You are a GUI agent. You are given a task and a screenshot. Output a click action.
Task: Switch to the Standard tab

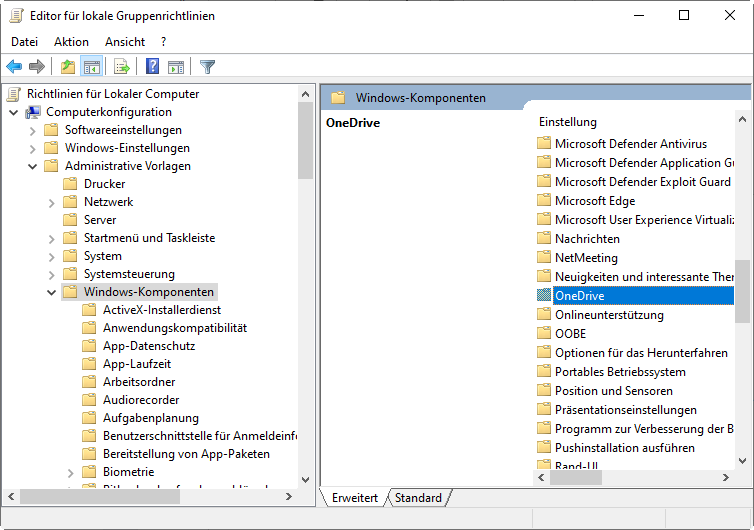(418, 498)
